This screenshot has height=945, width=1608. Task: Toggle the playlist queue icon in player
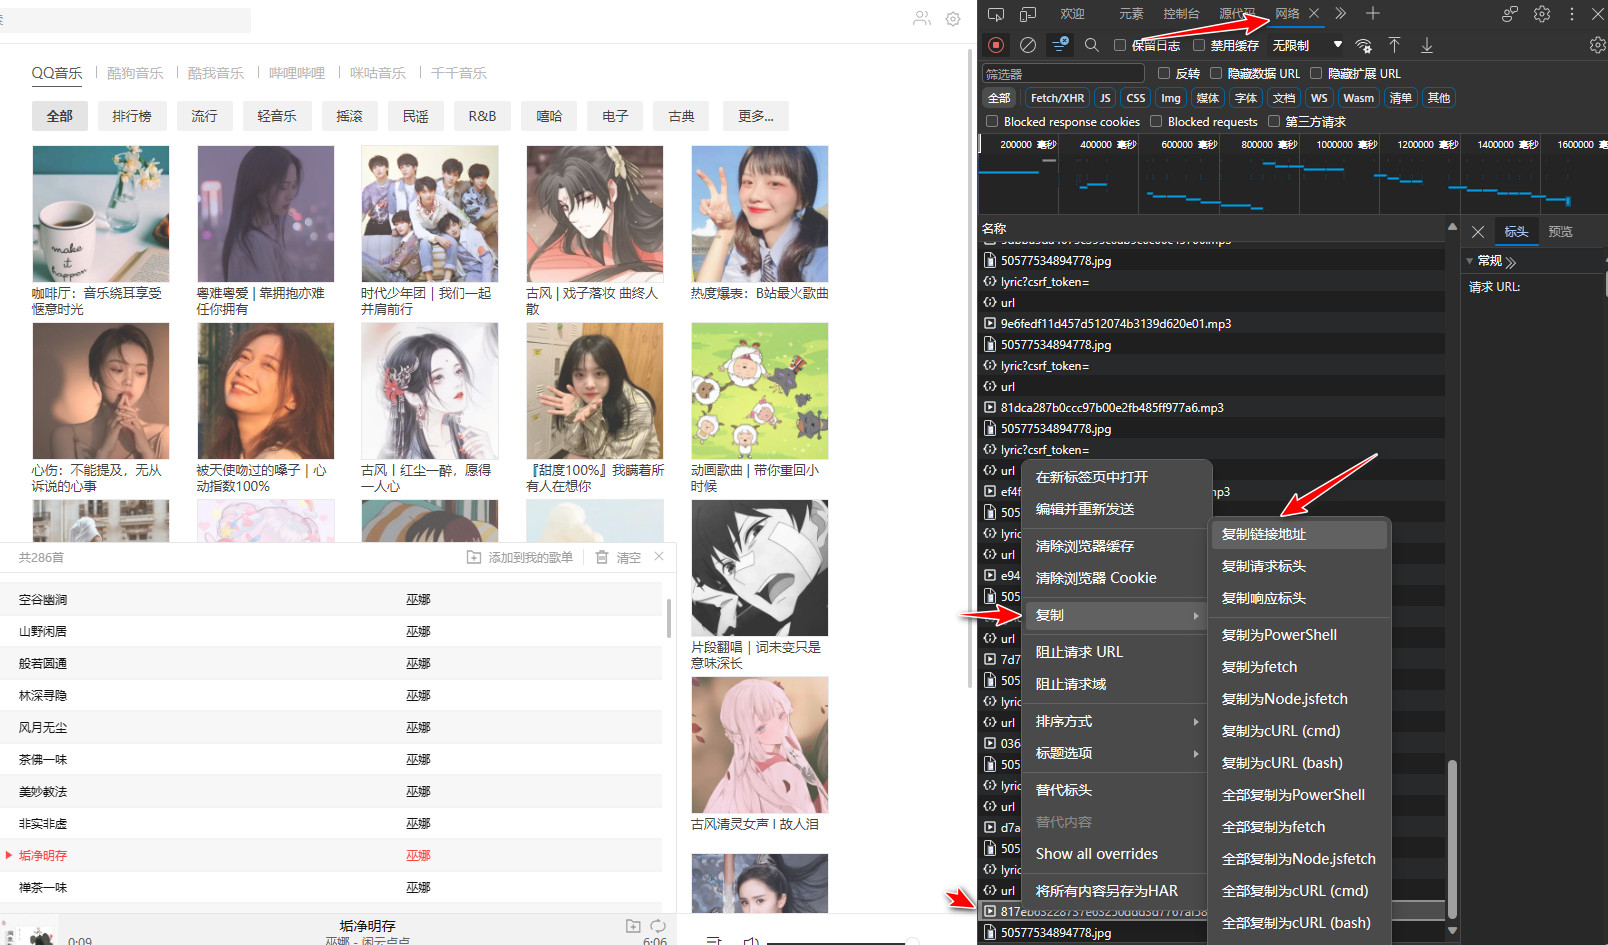[714, 941]
